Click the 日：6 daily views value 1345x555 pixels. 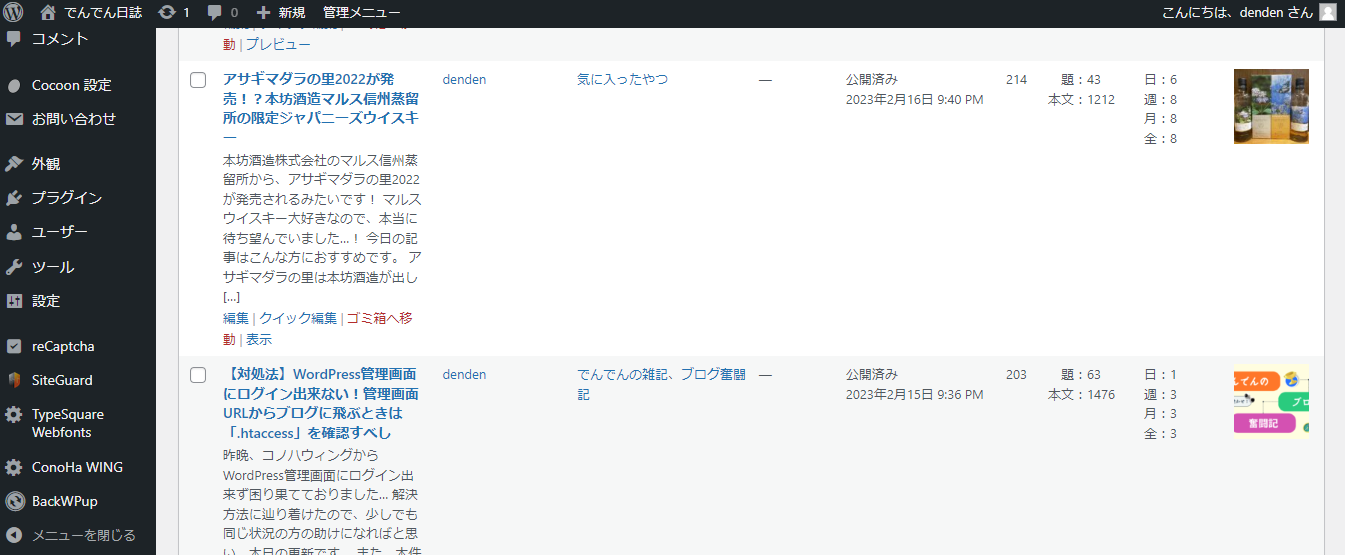pos(1160,79)
